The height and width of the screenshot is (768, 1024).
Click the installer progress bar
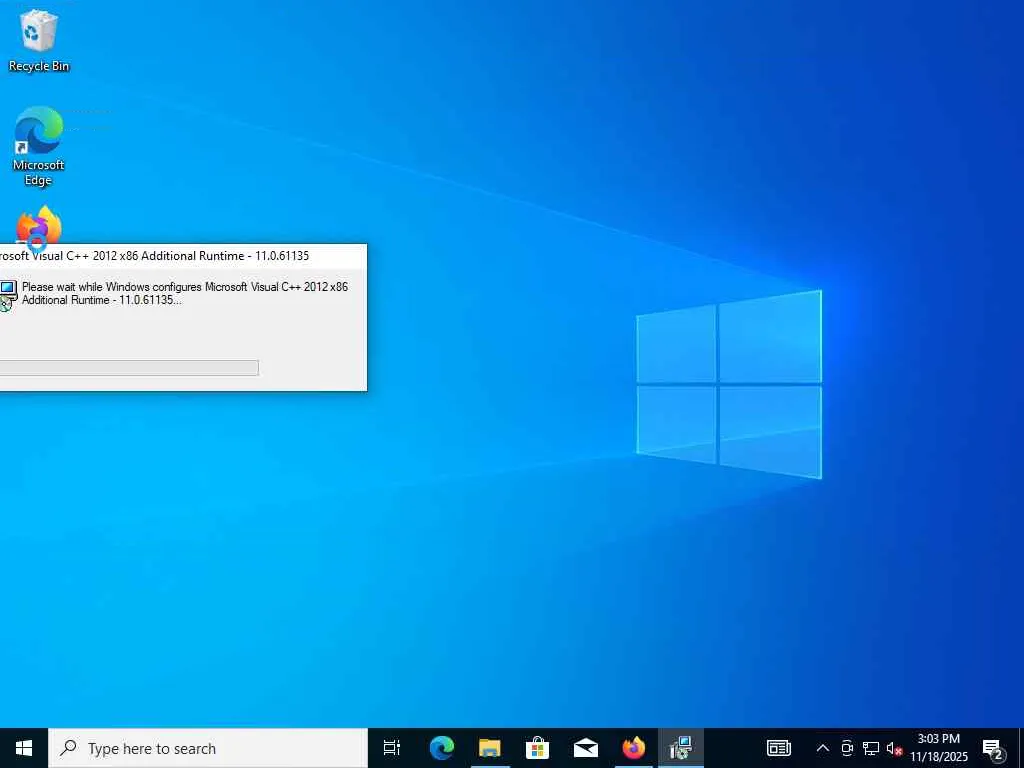129,368
